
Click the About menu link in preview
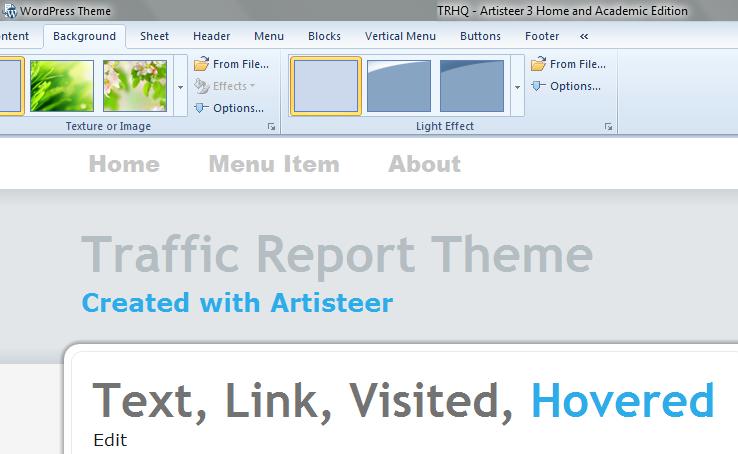(x=424, y=164)
